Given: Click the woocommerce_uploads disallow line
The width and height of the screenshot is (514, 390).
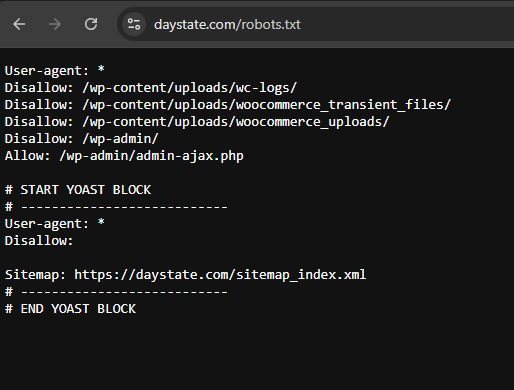Looking at the screenshot, I should point(197,122).
